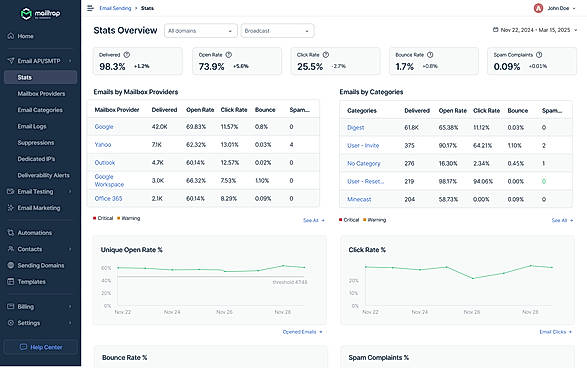Click the Categories column header
The image size is (587, 368).
[x=362, y=110]
